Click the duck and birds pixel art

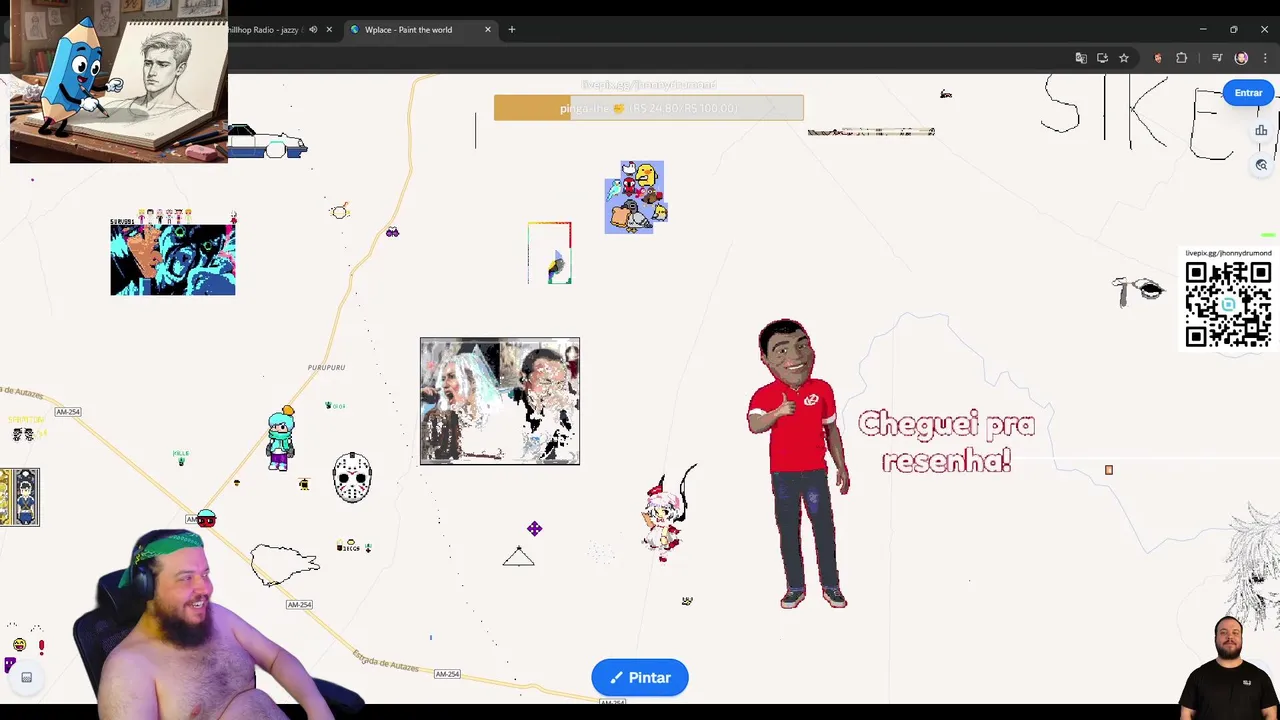(636, 197)
